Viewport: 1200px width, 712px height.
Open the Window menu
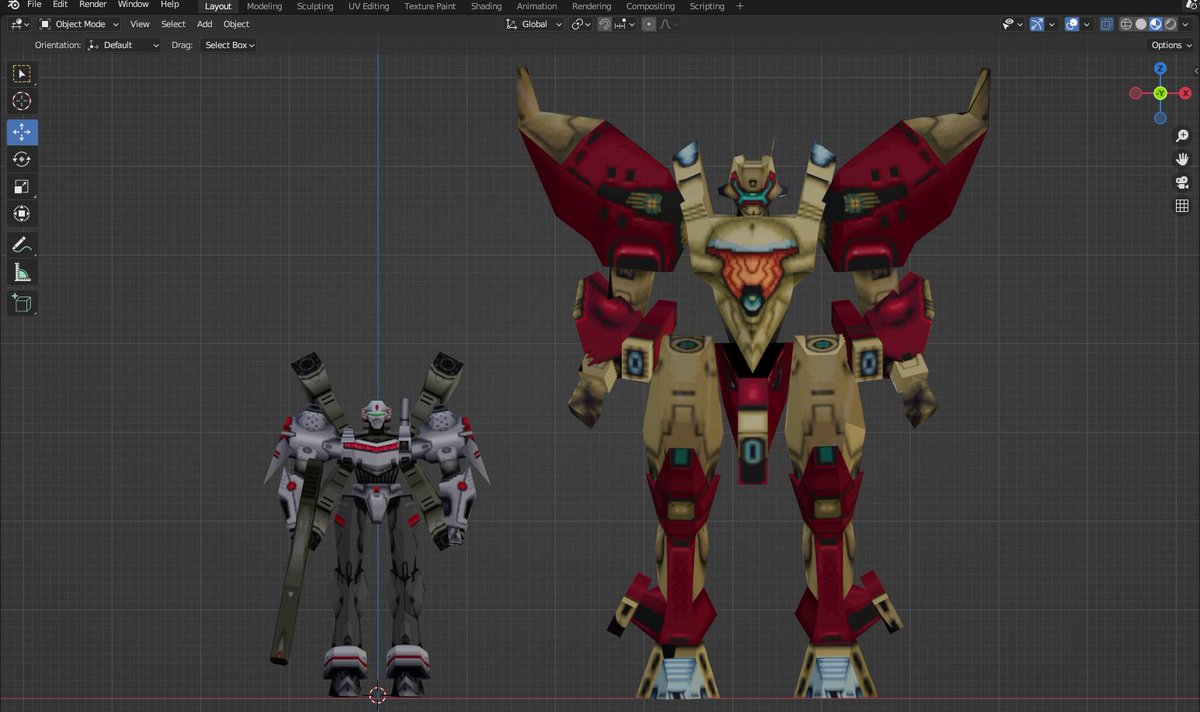[133, 5]
